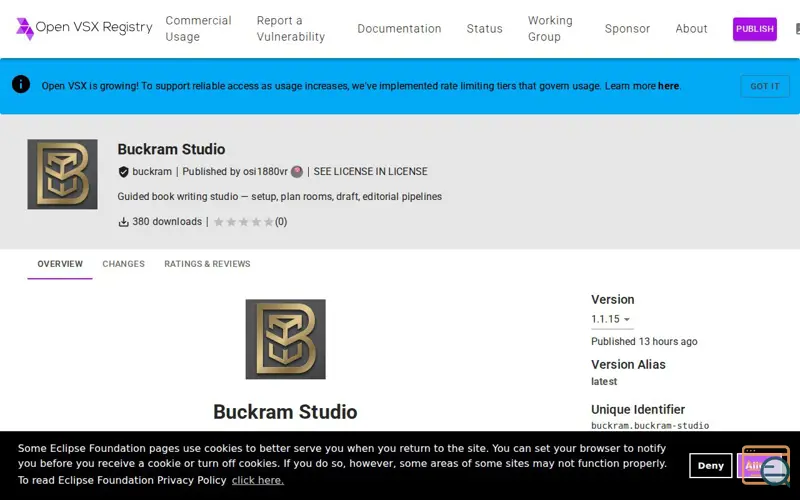
Task: Click the buckram.buckram-studio unique identifier
Action: [x=650, y=426]
